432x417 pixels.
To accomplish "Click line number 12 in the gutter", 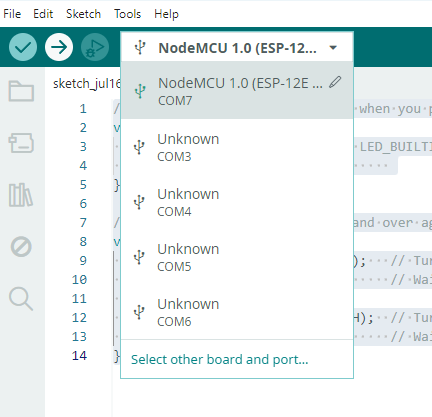I will click(x=79, y=317).
